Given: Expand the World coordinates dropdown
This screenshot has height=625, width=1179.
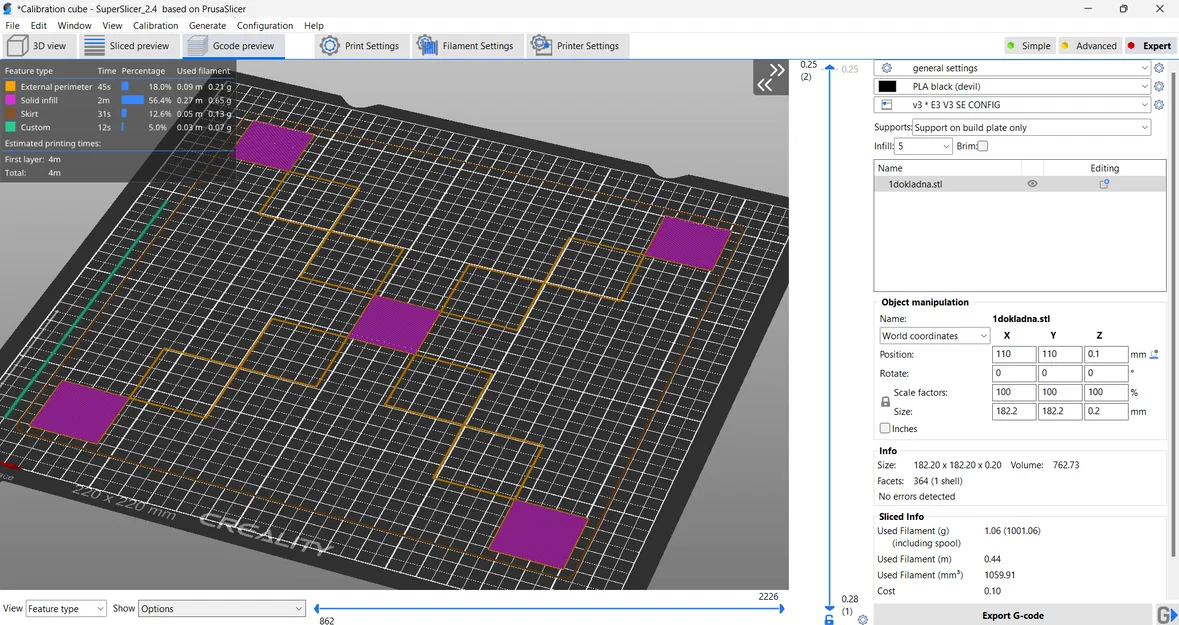Looking at the screenshot, I should coord(935,335).
